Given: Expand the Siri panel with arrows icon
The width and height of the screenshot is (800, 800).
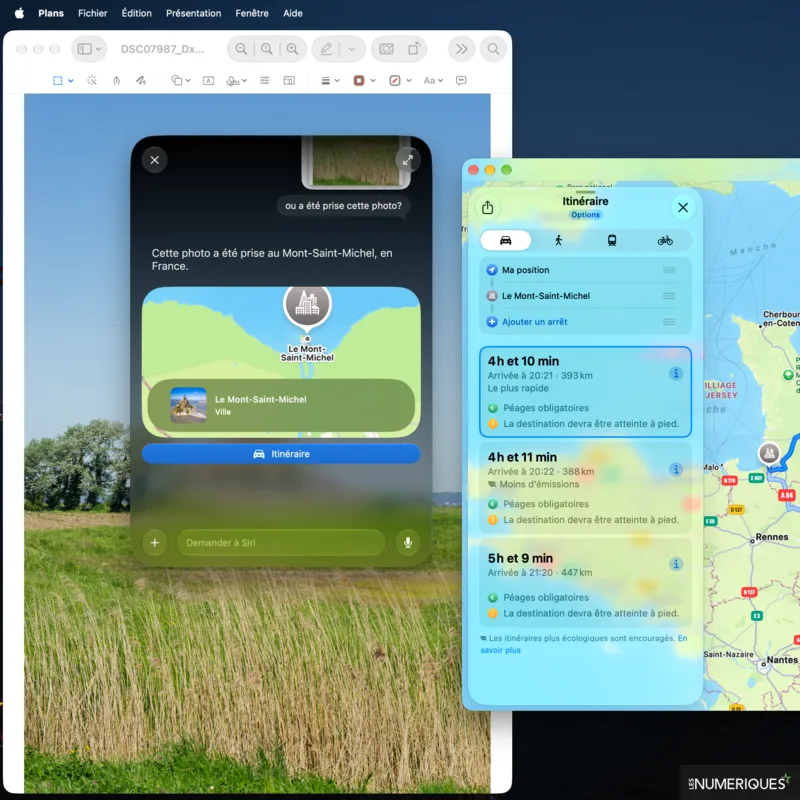Looking at the screenshot, I should coord(407,160).
